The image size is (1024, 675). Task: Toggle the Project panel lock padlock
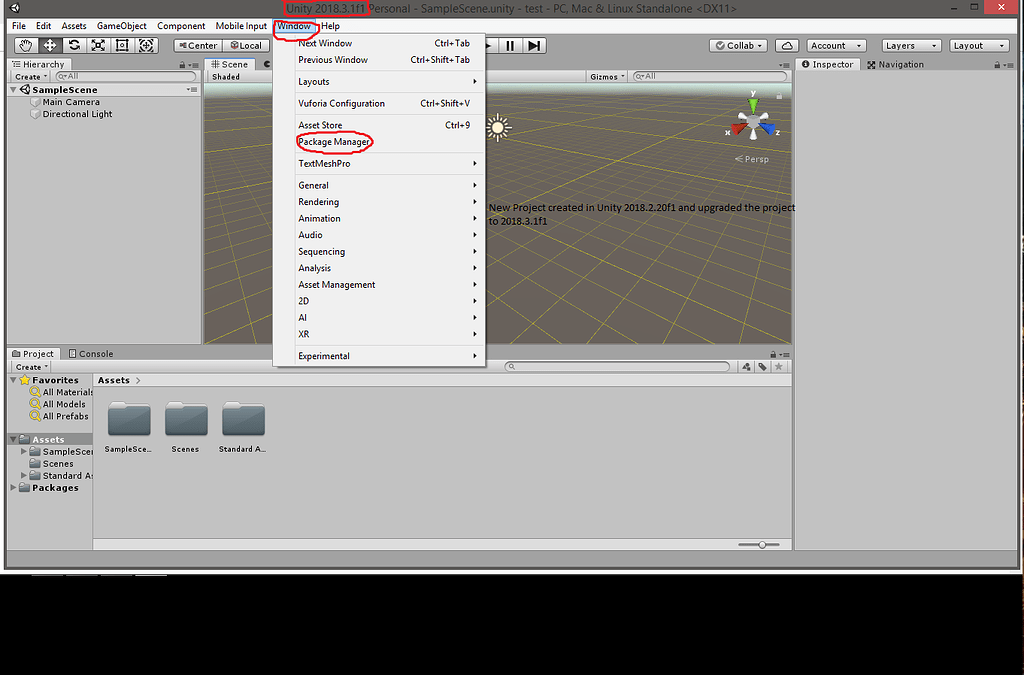772,353
